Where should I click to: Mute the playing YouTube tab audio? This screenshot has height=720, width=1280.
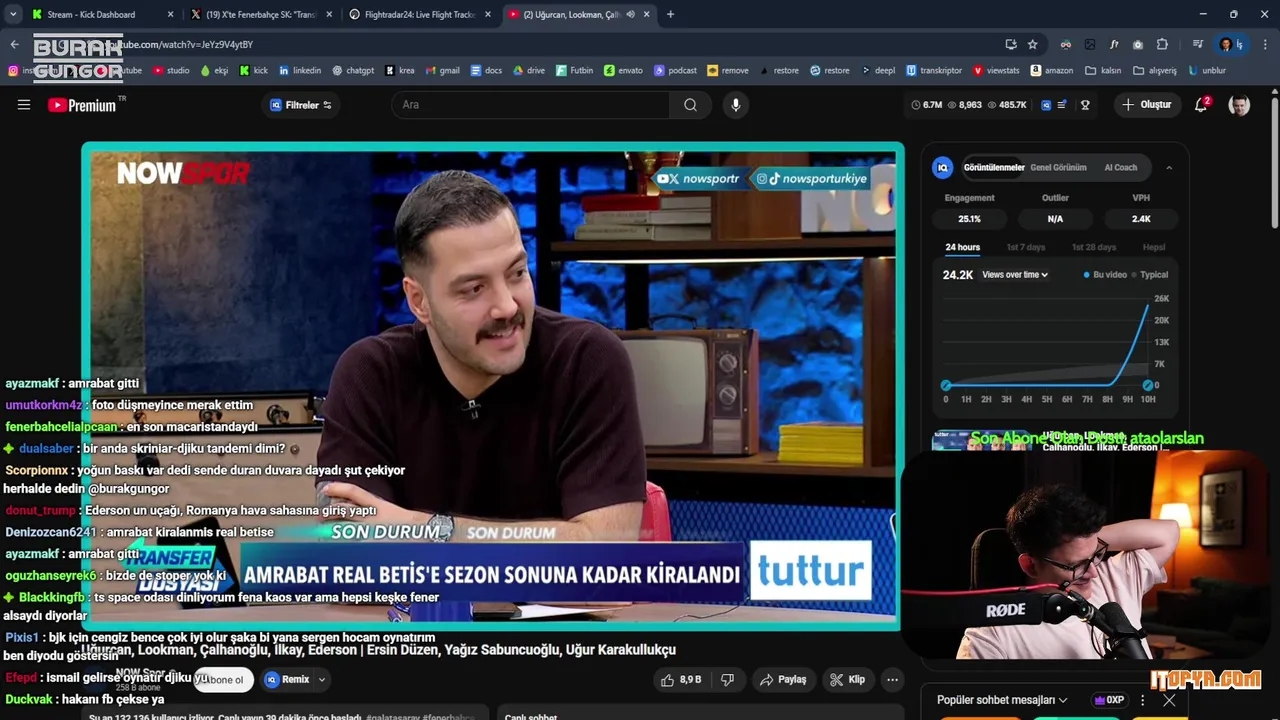[630, 14]
